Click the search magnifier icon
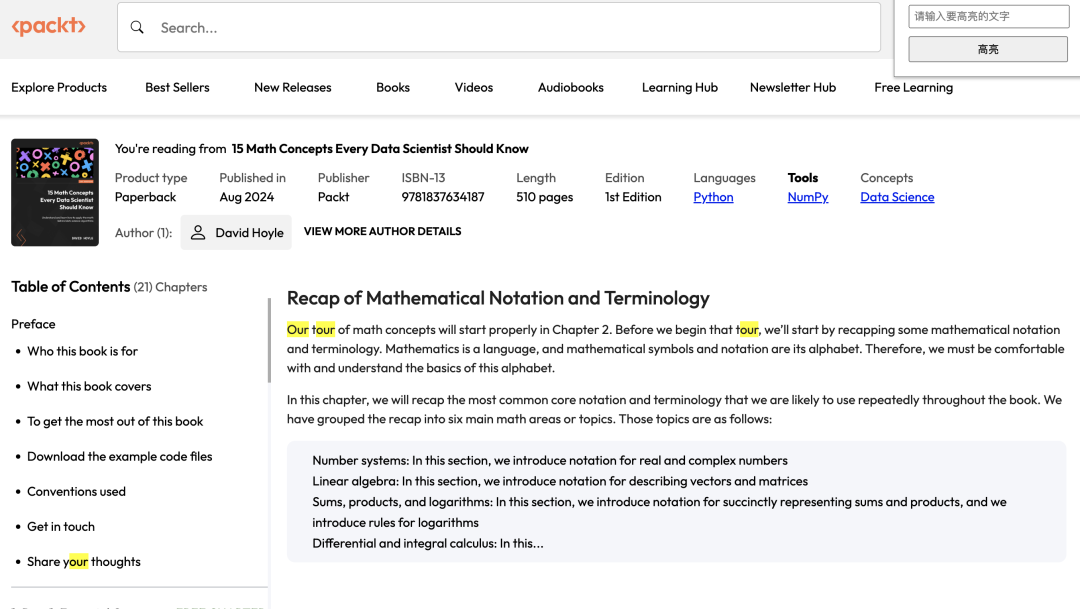The image size is (1080, 609). (x=137, y=27)
